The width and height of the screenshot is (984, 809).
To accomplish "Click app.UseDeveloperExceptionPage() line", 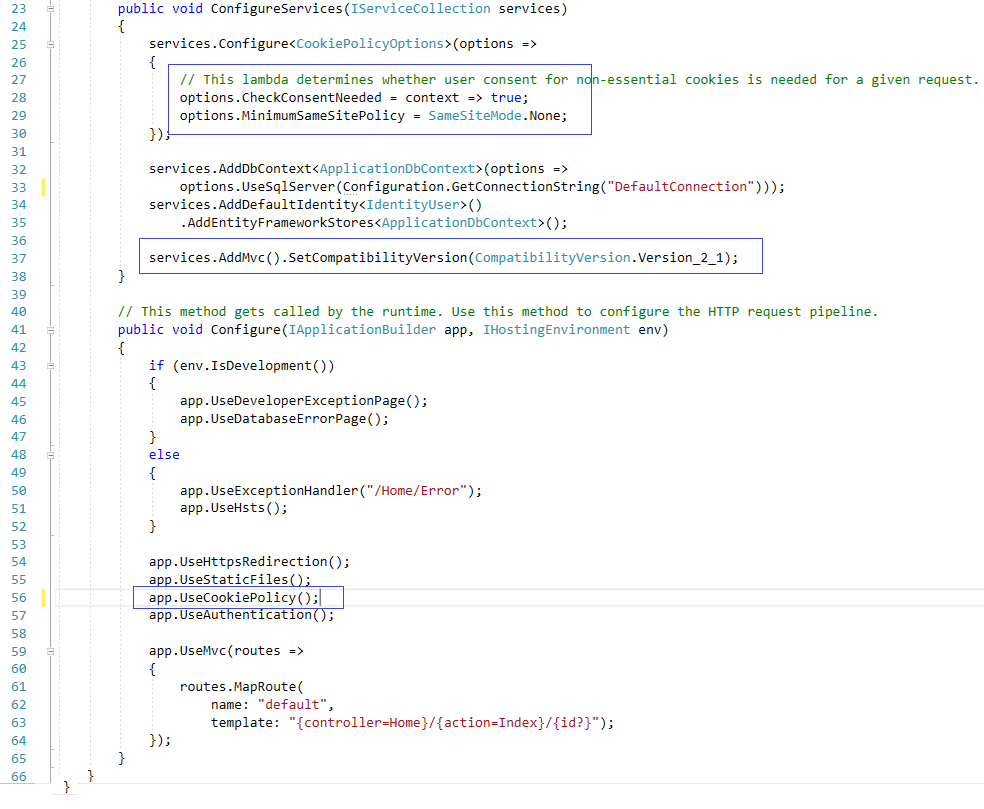I will pos(304,401).
